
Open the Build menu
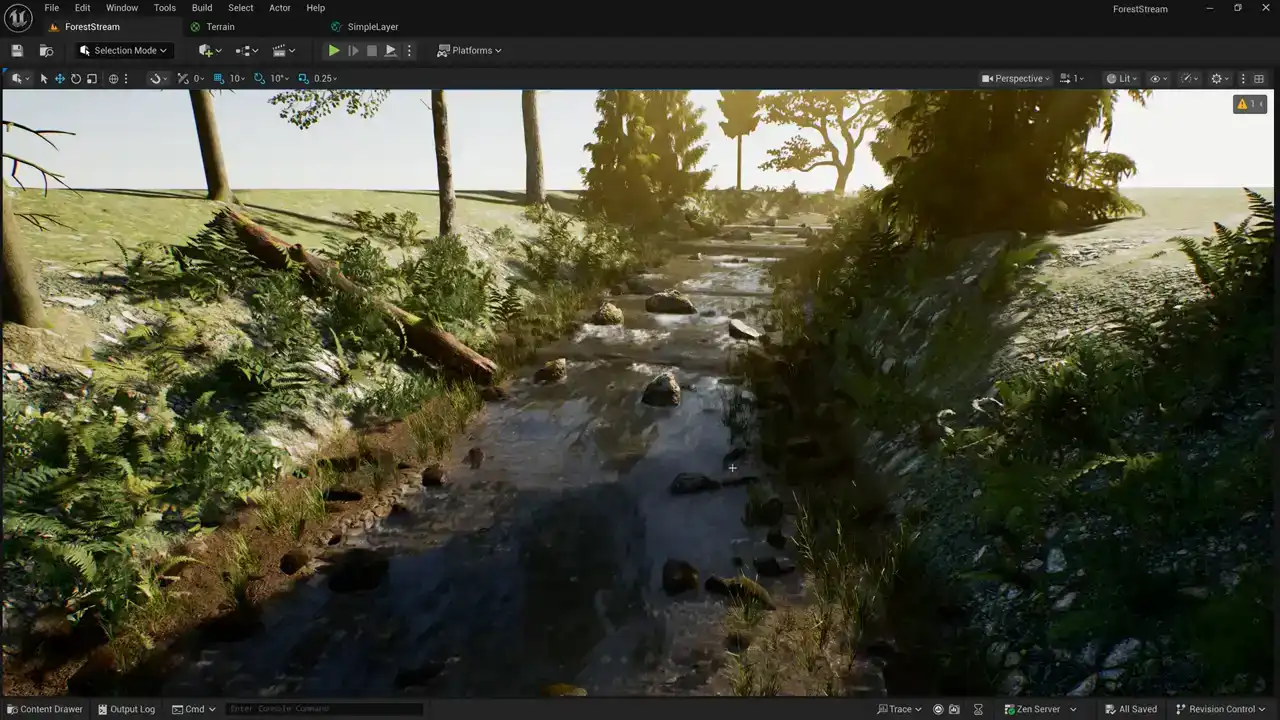click(x=202, y=8)
